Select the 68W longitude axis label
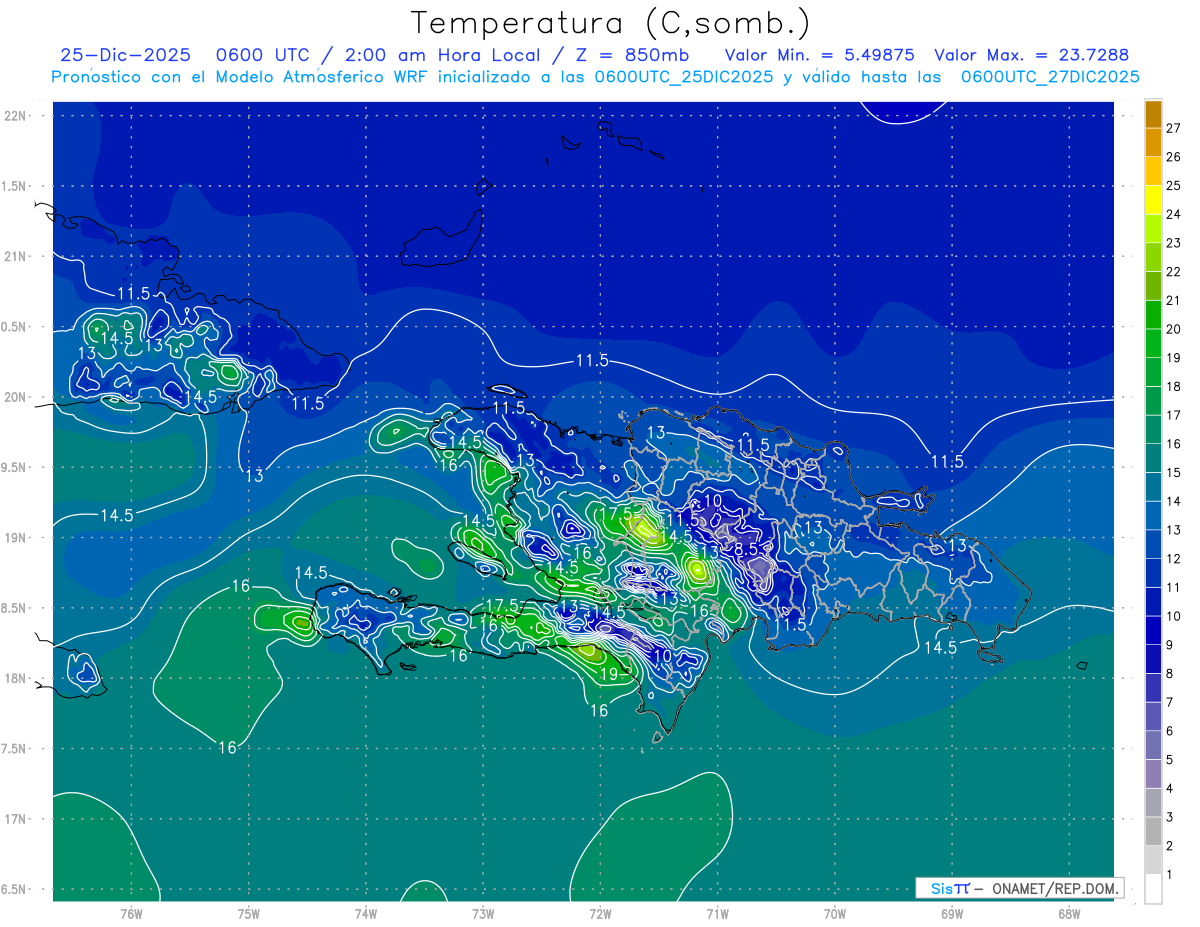The width and height of the screenshot is (1200, 927). (1068, 913)
